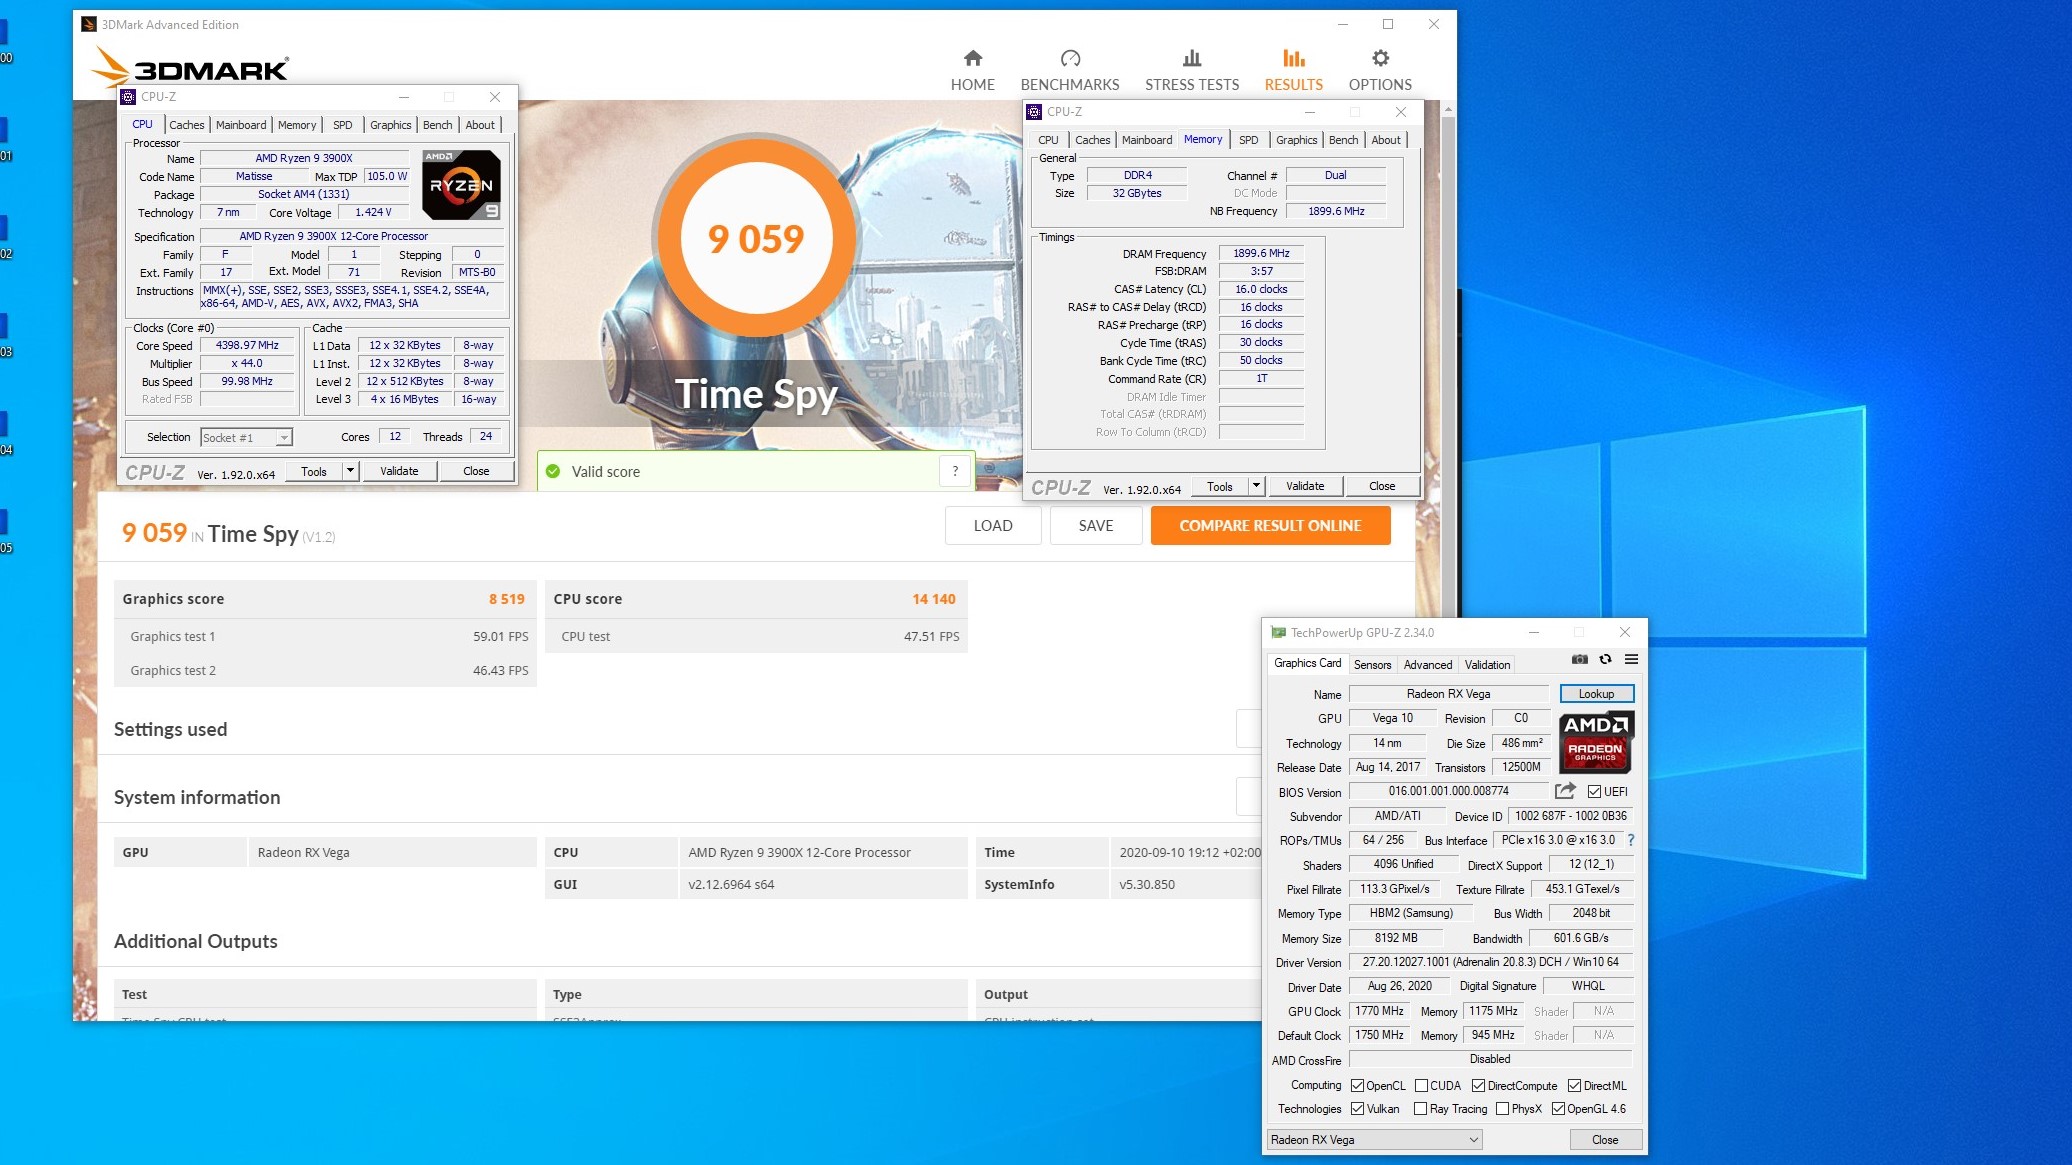2072x1165 pixels.
Task: Click the CPU score value 14 140
Action: [x=933, y=599]
